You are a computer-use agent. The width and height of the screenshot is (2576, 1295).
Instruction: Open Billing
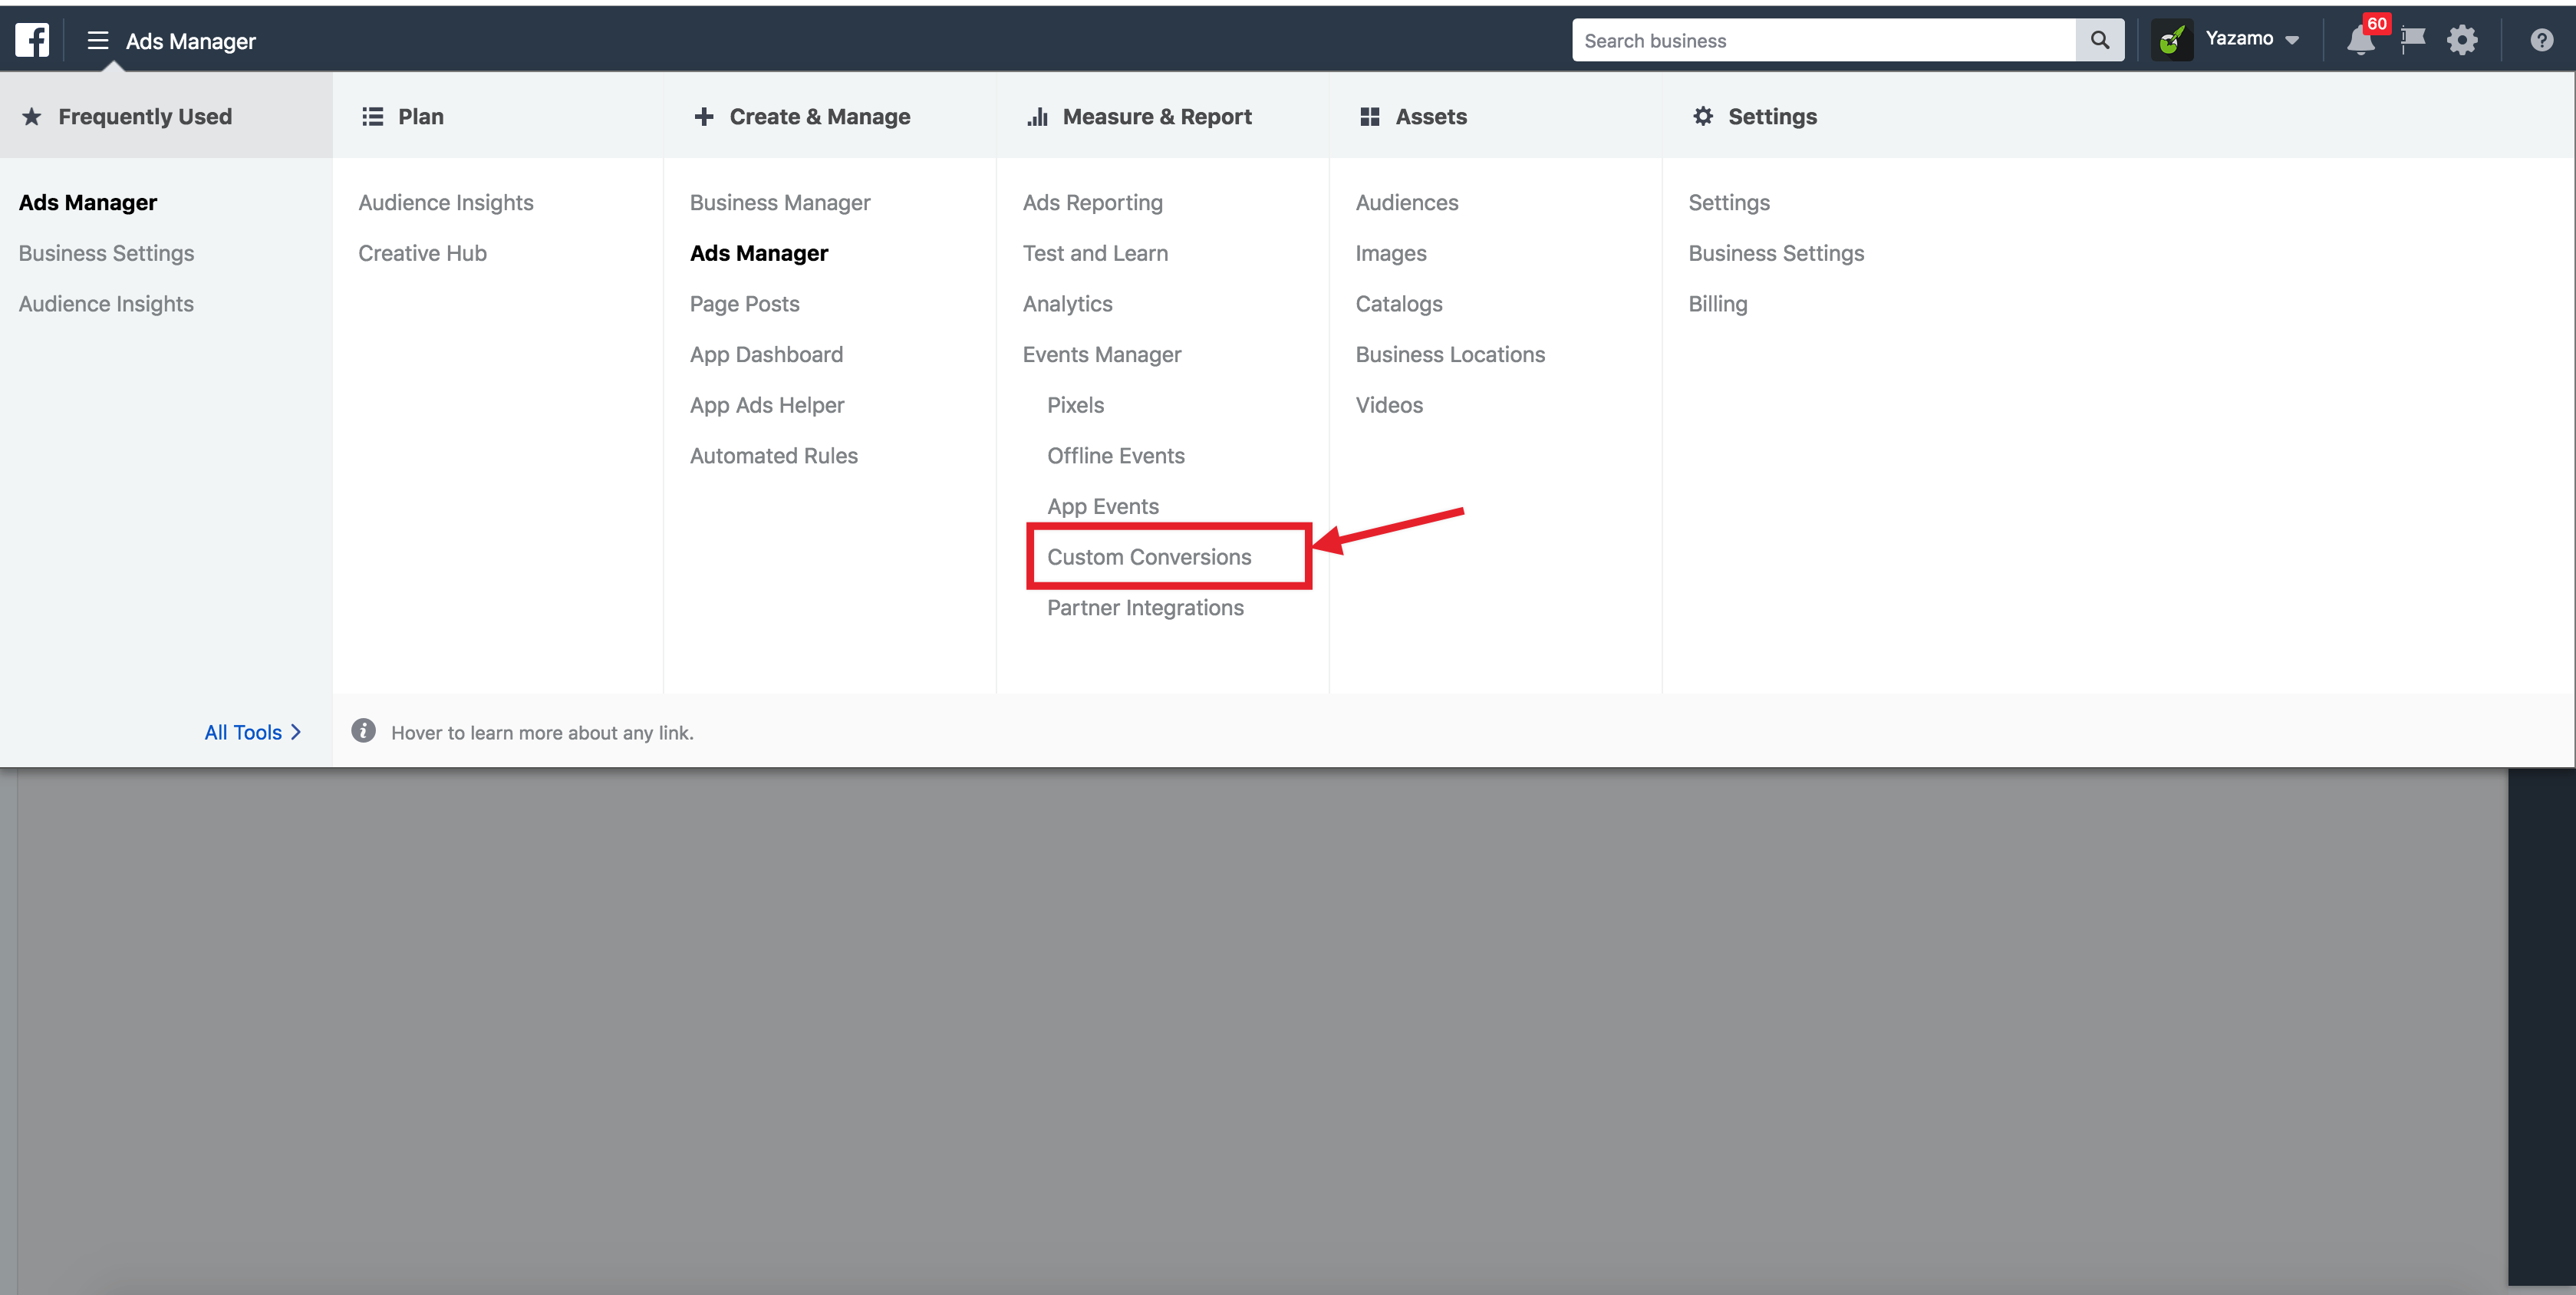click(x=1718, y=304)
